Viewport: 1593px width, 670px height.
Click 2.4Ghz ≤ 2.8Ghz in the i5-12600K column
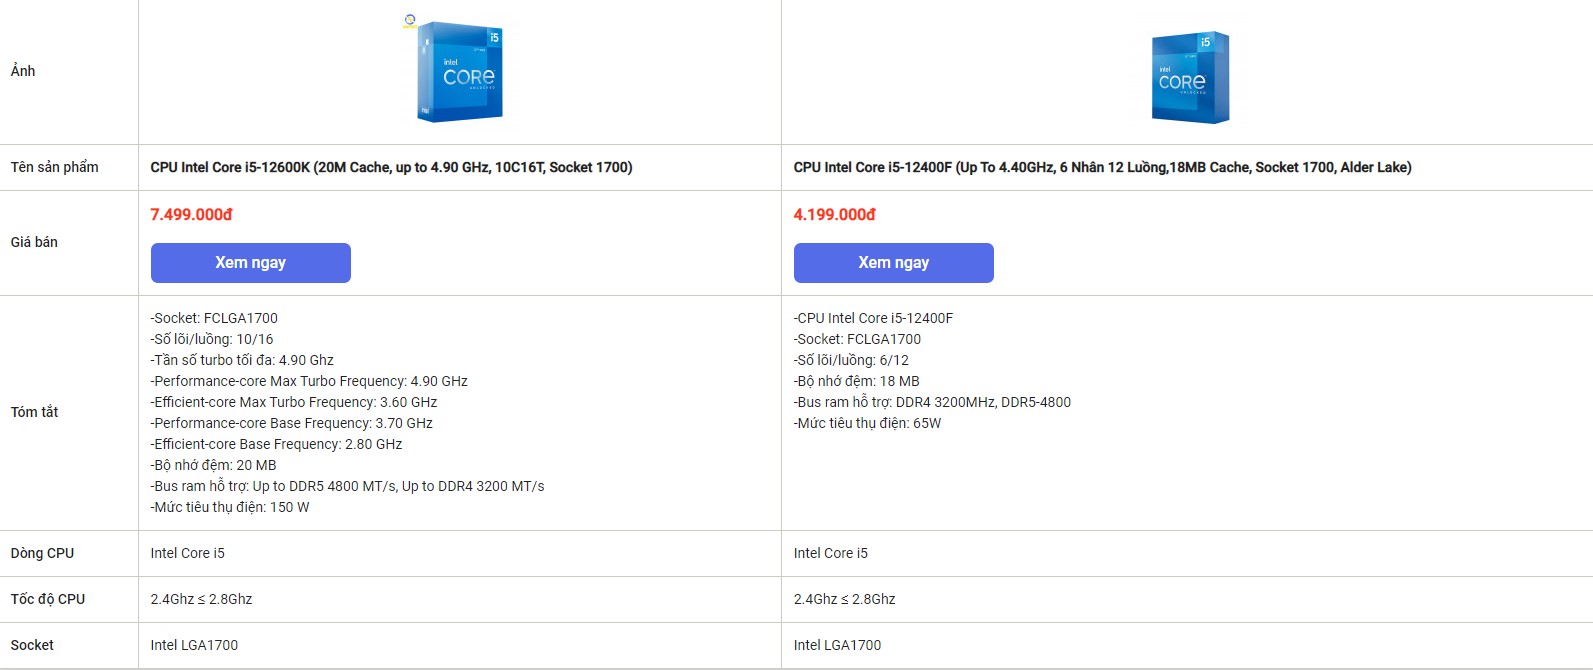coord(201,599)
